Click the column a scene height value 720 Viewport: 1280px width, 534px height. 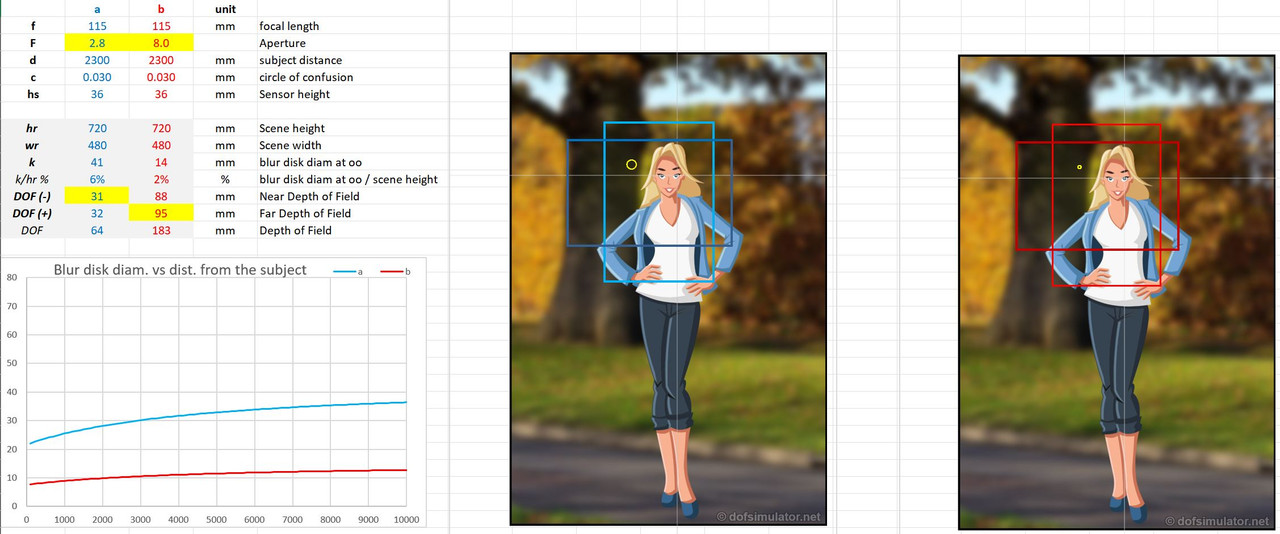(97, 128)
